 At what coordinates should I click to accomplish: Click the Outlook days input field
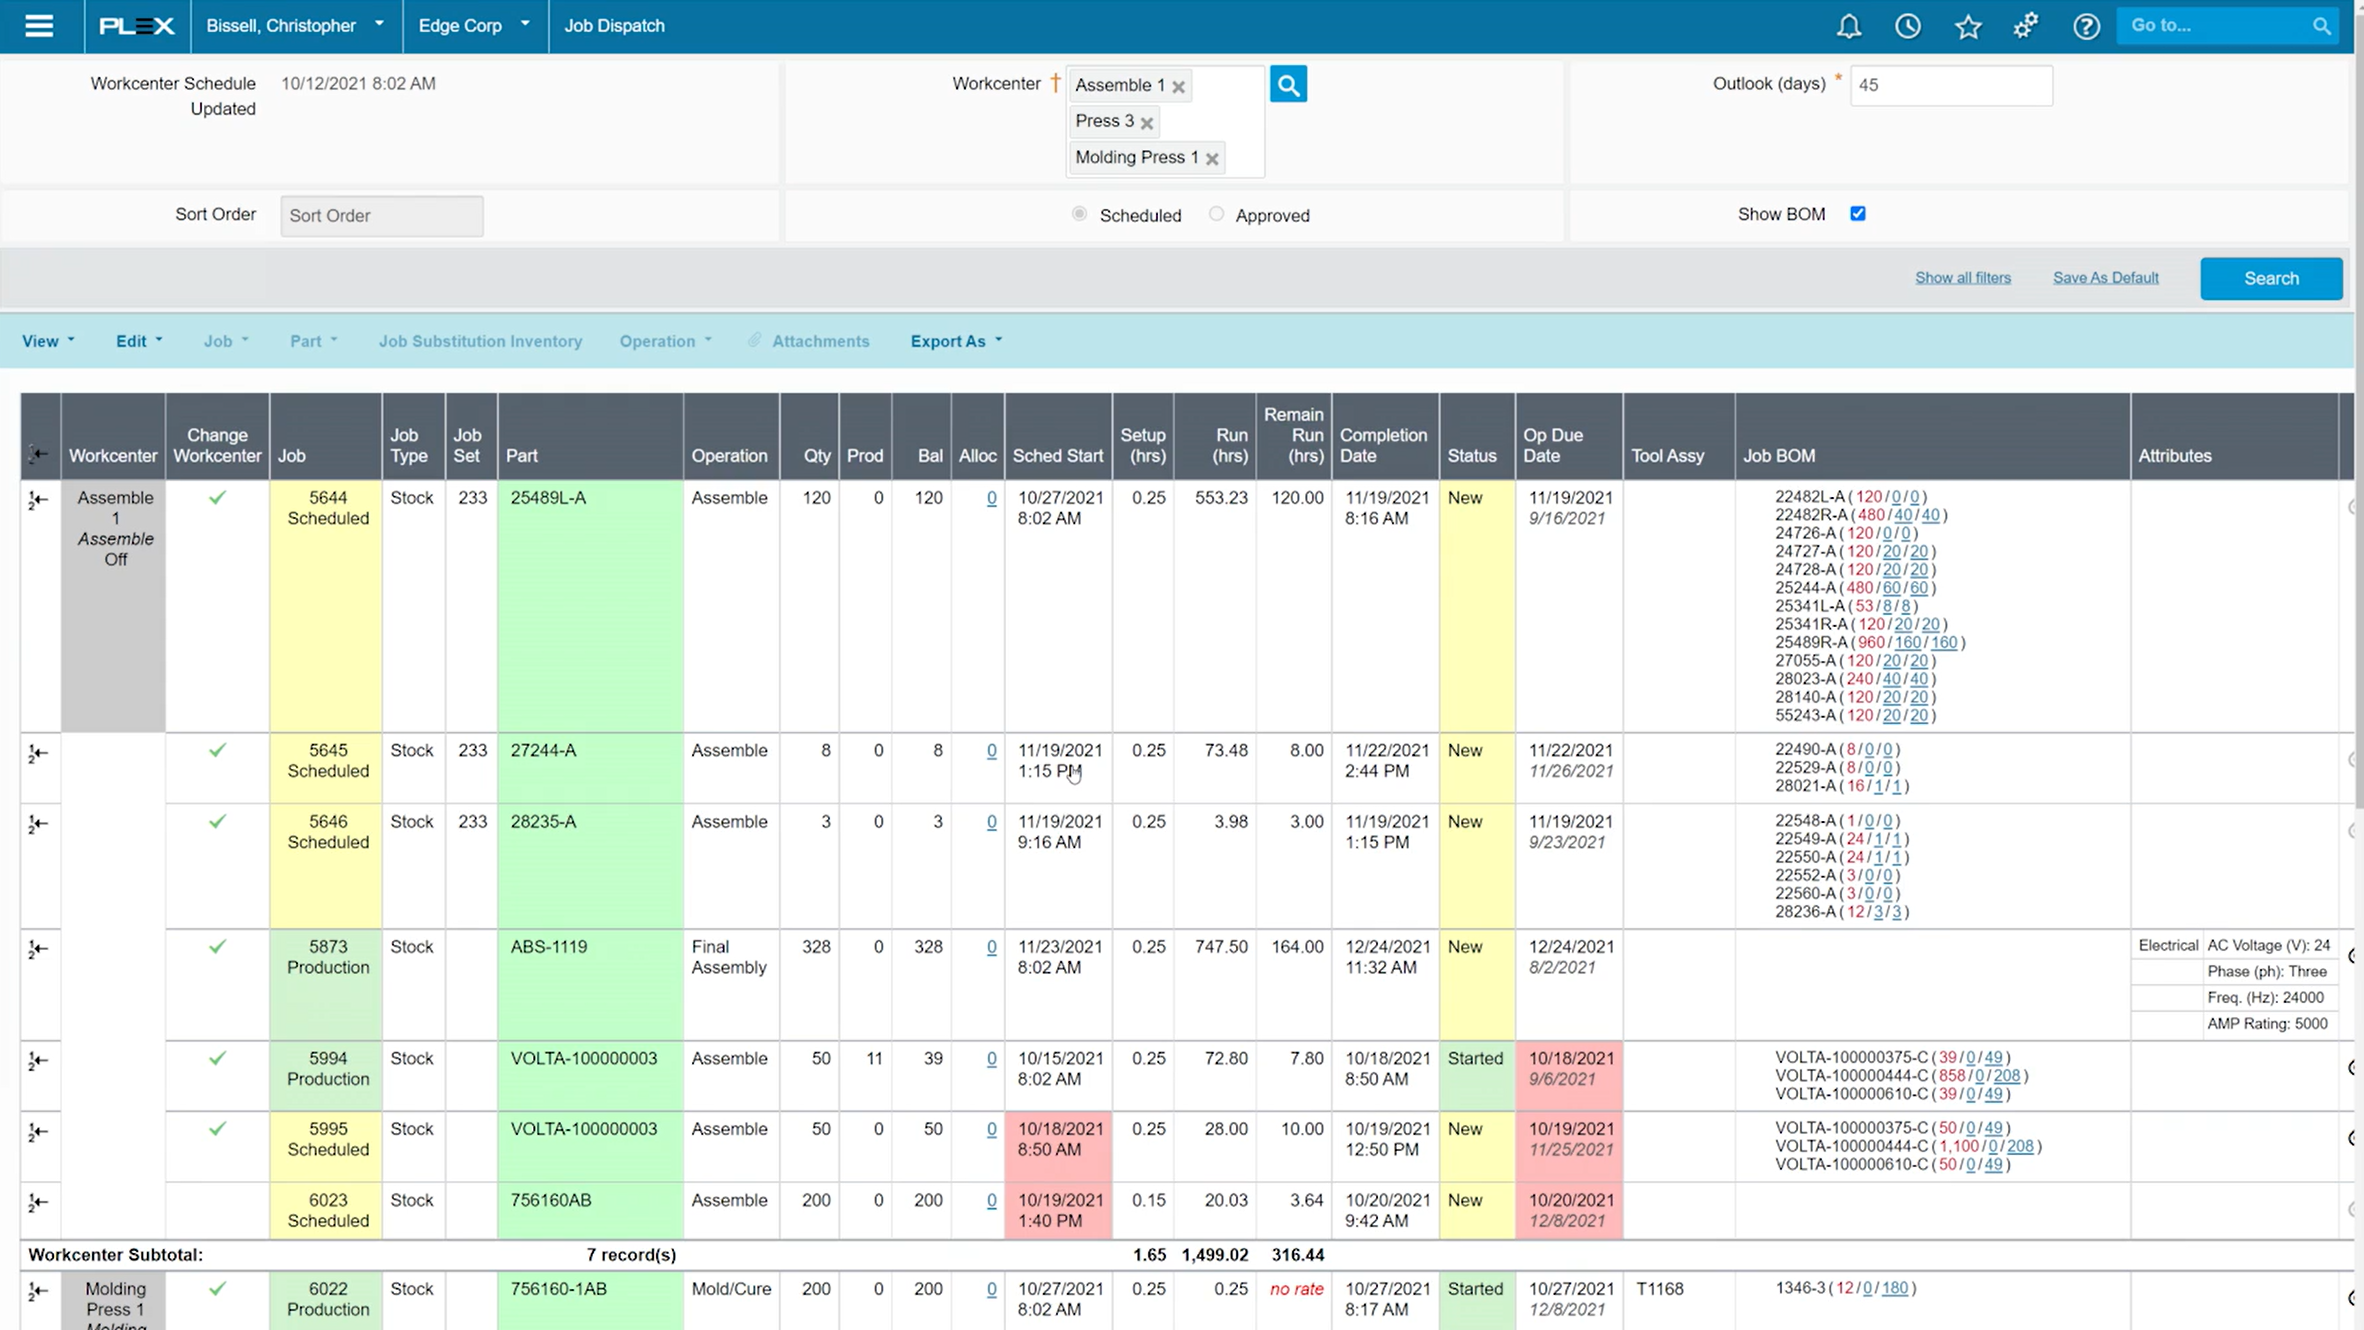pyautogui.click(x=1950, y=86)
